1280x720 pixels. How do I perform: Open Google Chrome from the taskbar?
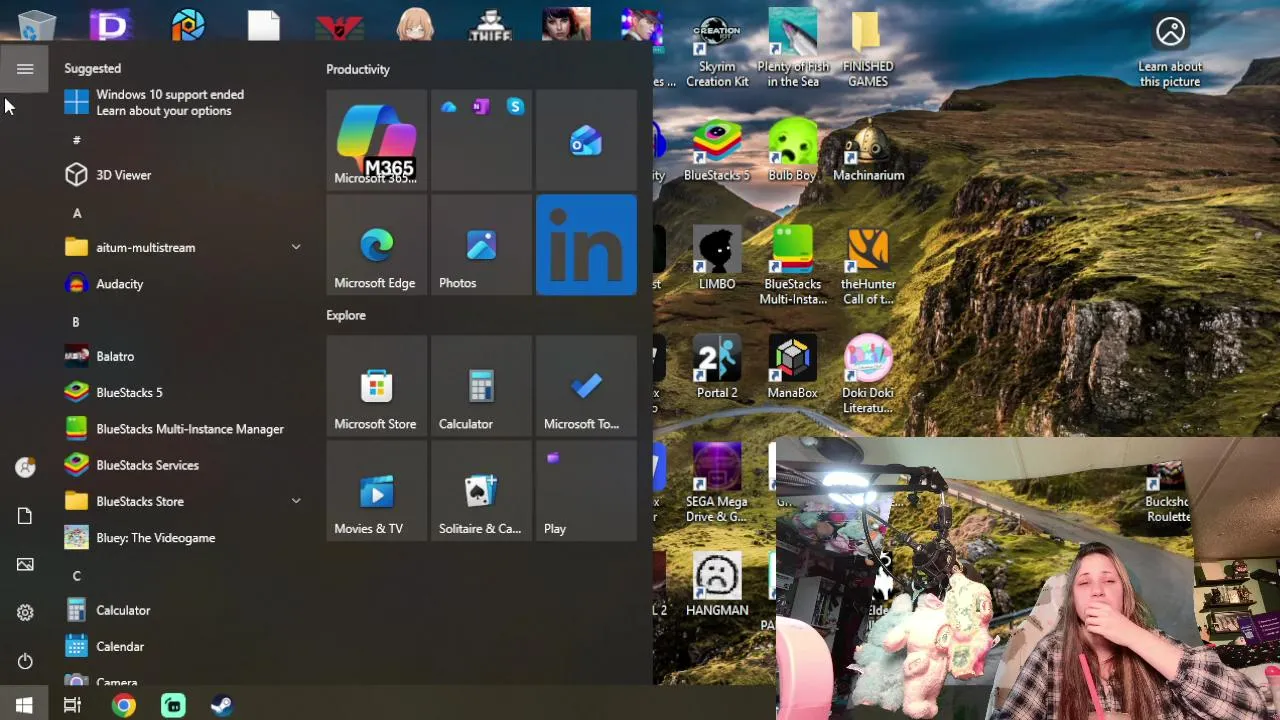tap(123, 705)
